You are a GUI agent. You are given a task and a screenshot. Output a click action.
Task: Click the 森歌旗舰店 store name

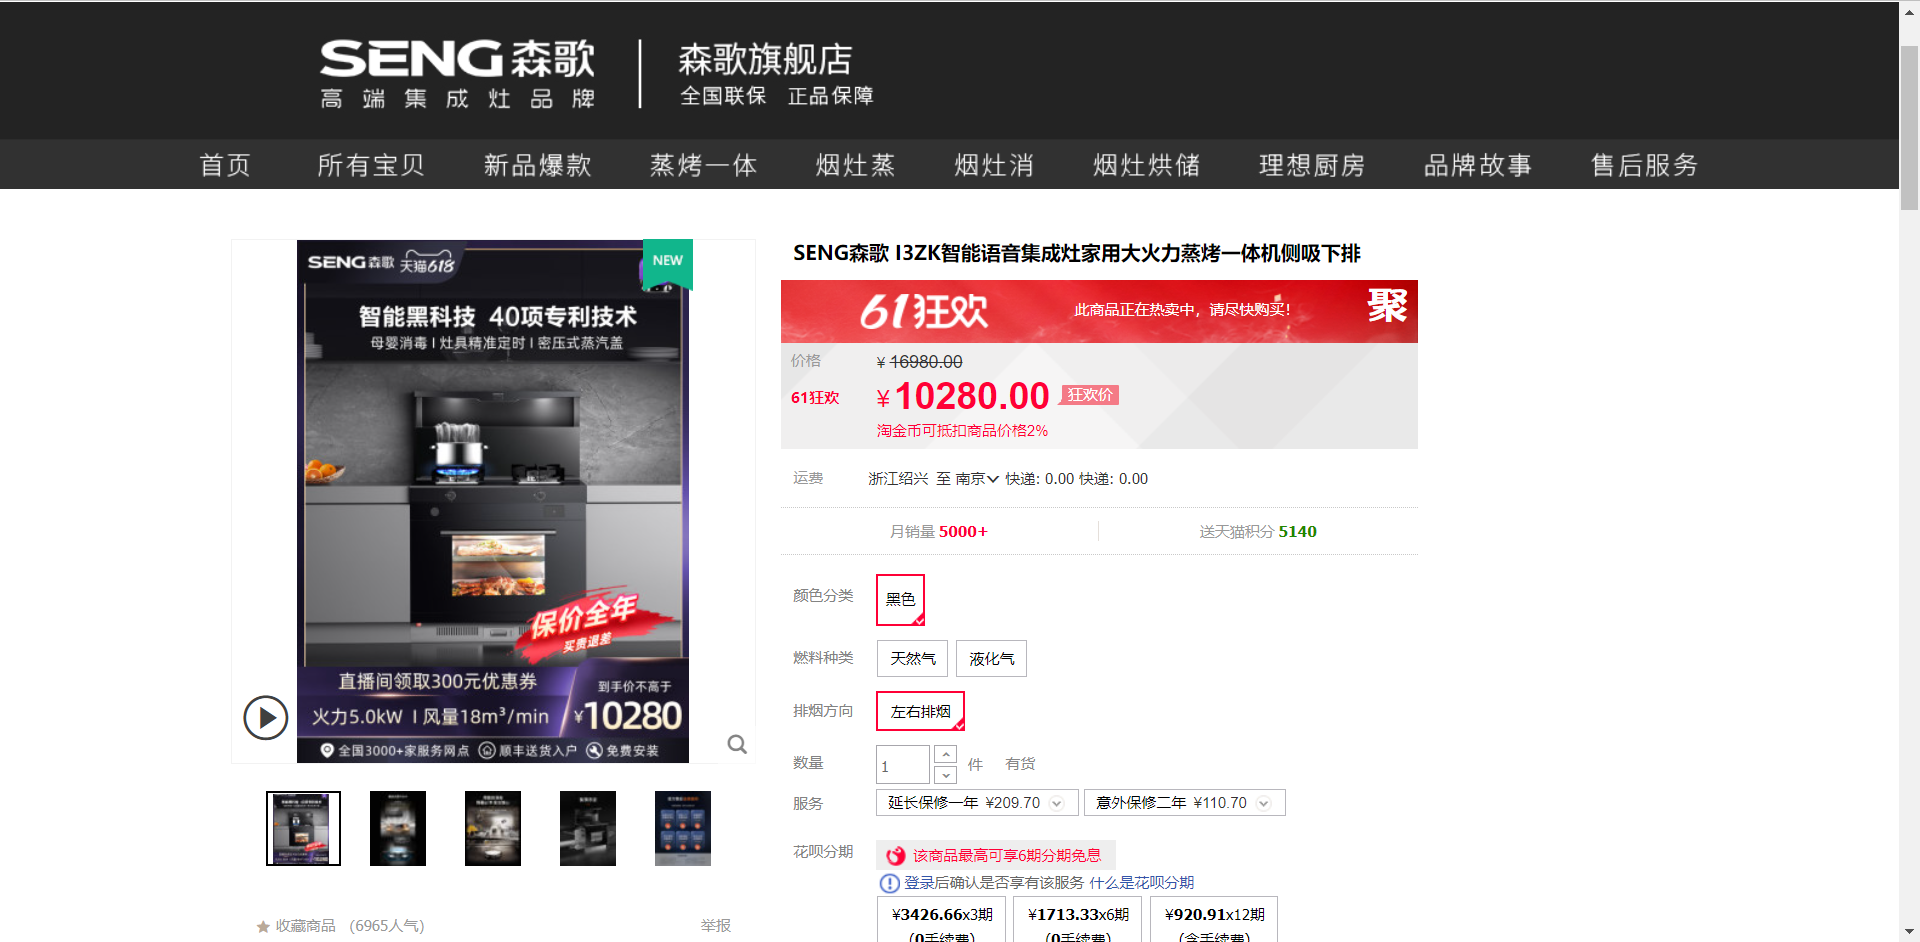pos(766,59)
